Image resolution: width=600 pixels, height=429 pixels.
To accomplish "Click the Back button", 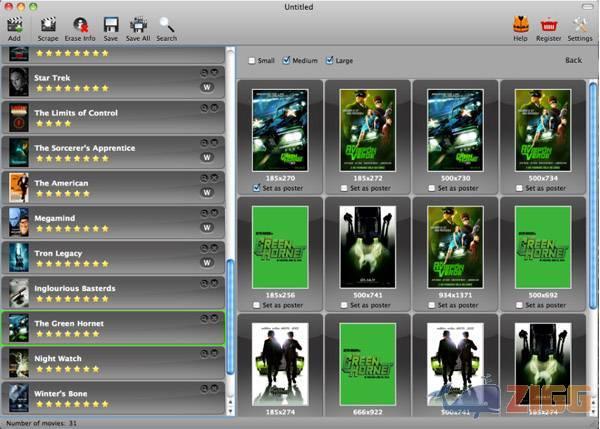I will (x=572, y=61).
